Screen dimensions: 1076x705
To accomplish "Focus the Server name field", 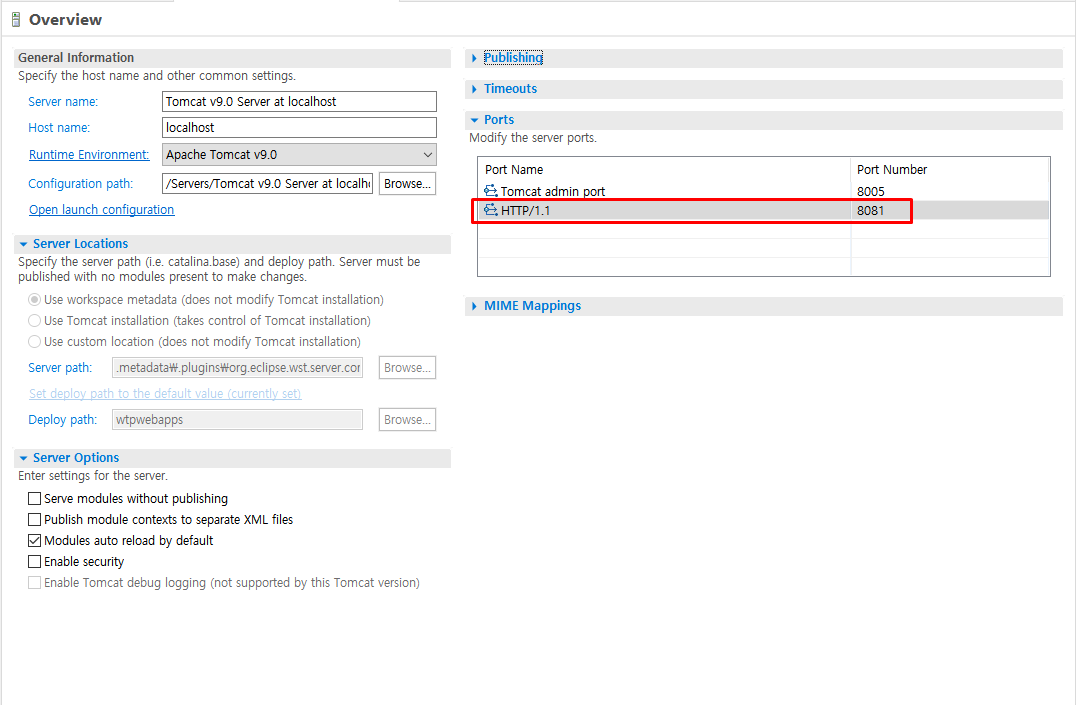I will coord(299,102).
